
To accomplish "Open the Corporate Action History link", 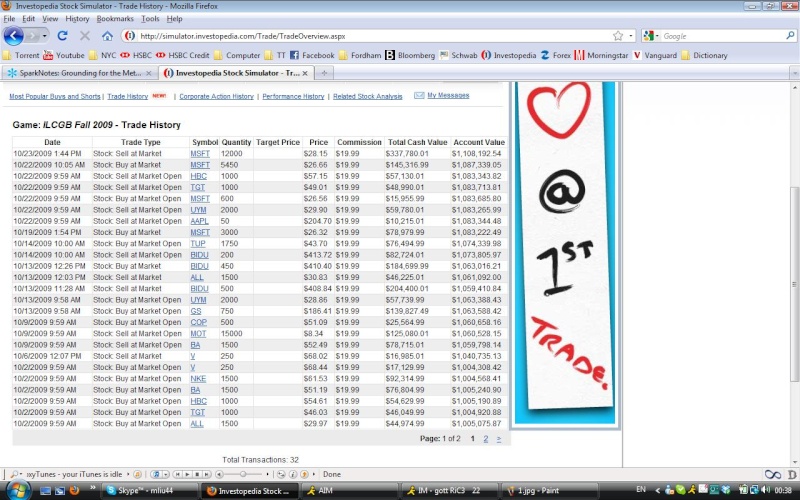I will point(216,96).
